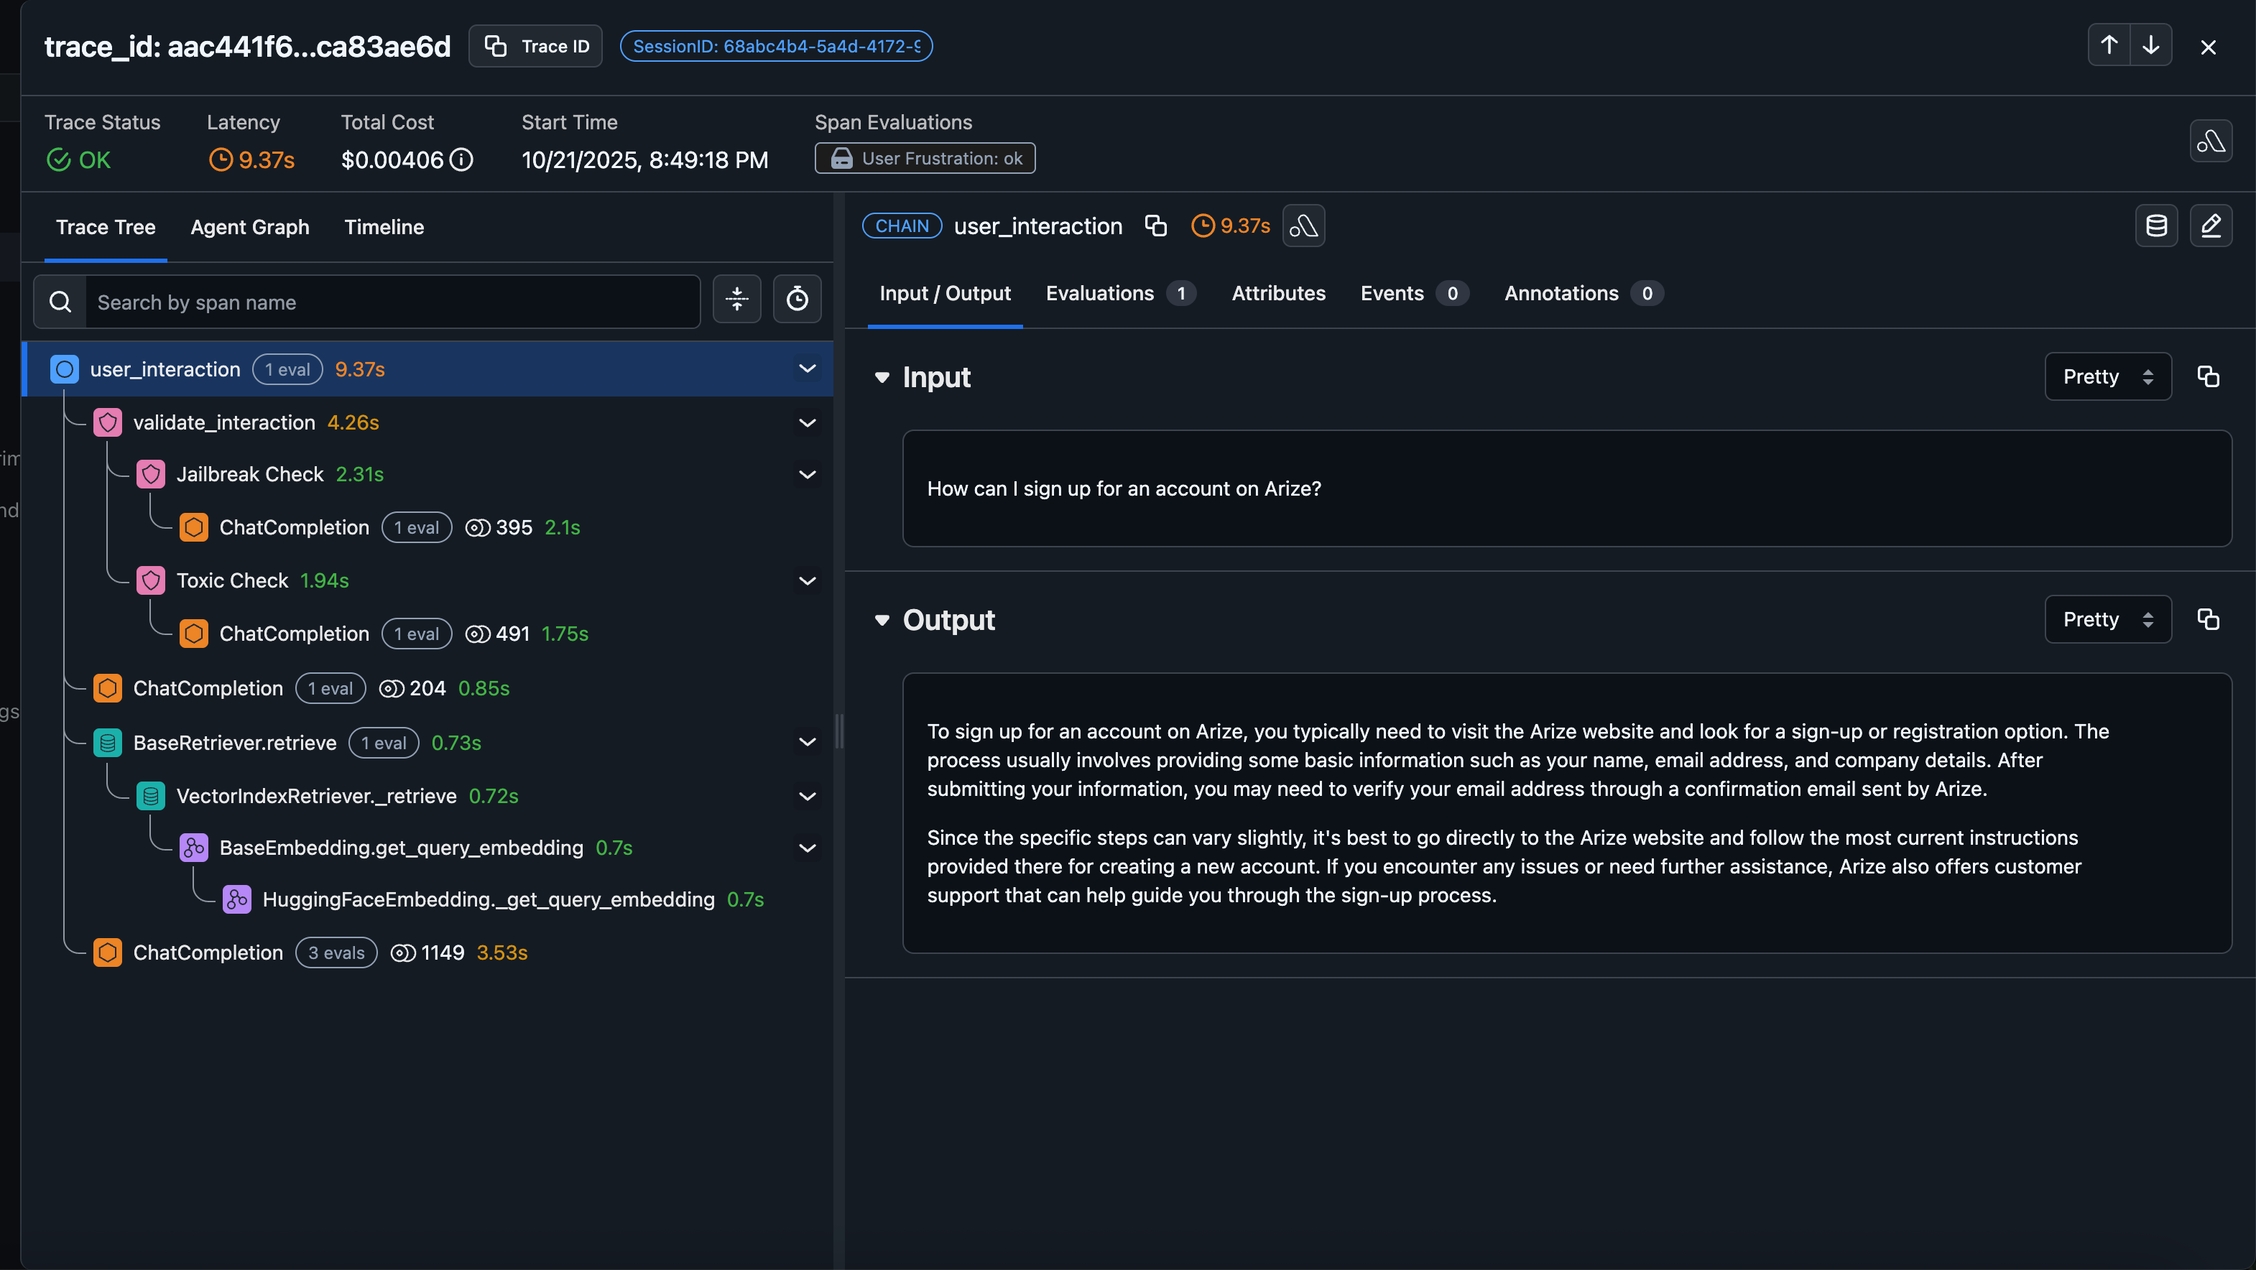
Task: Click the Total Cost info icon
Action: [x=461, y=160]
